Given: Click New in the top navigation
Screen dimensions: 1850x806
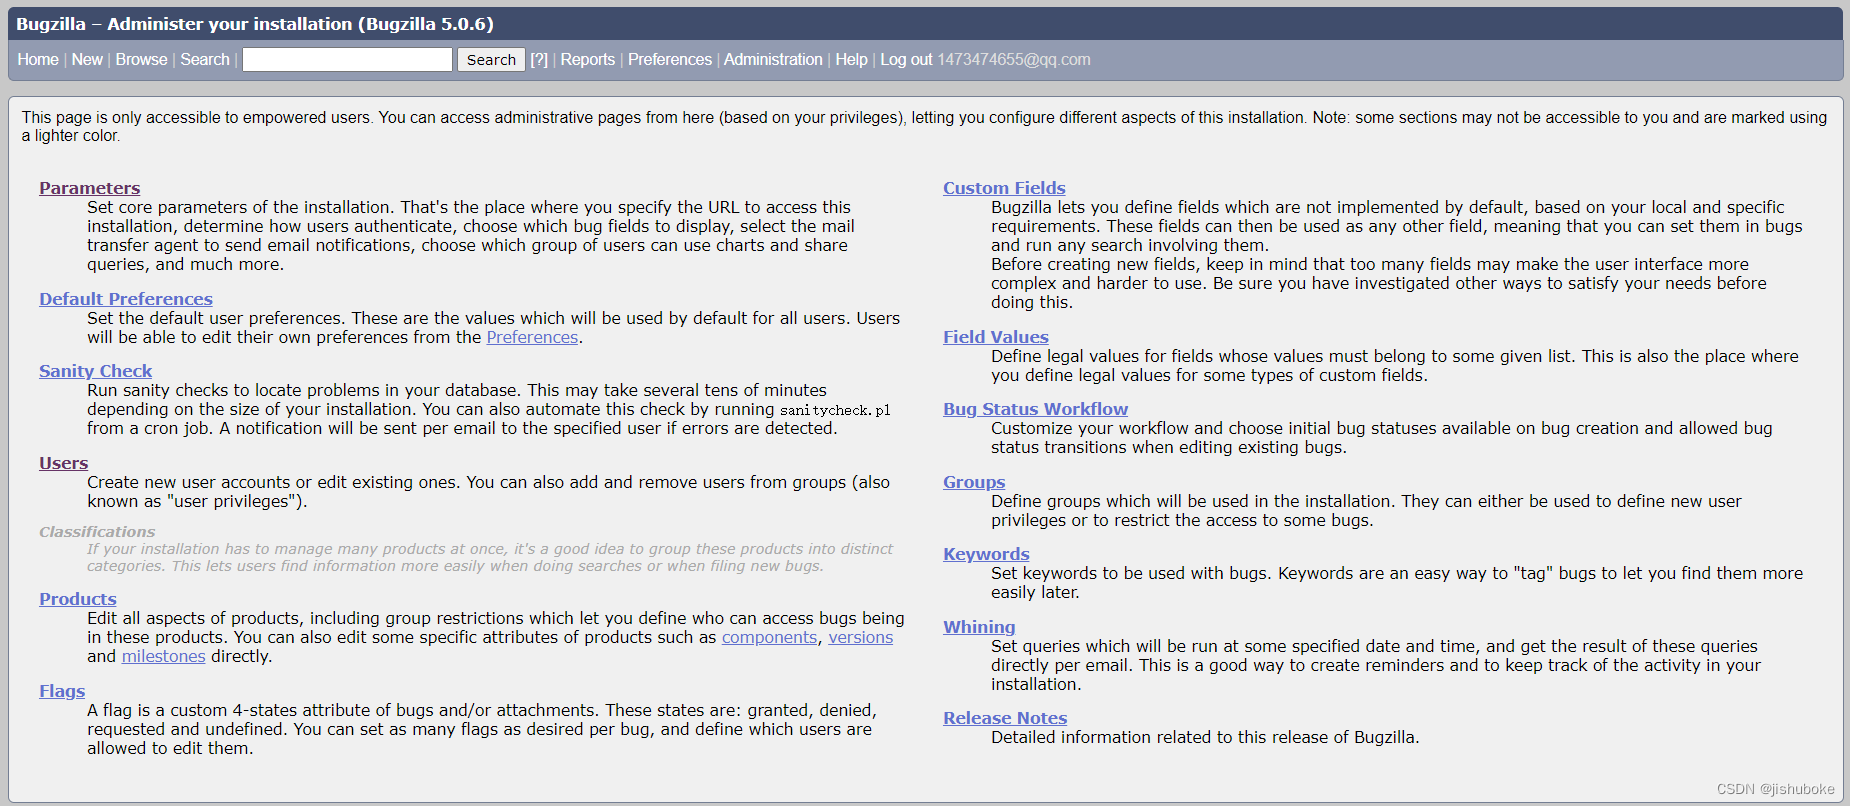Looking at the screenshot, I should (87, 60).
